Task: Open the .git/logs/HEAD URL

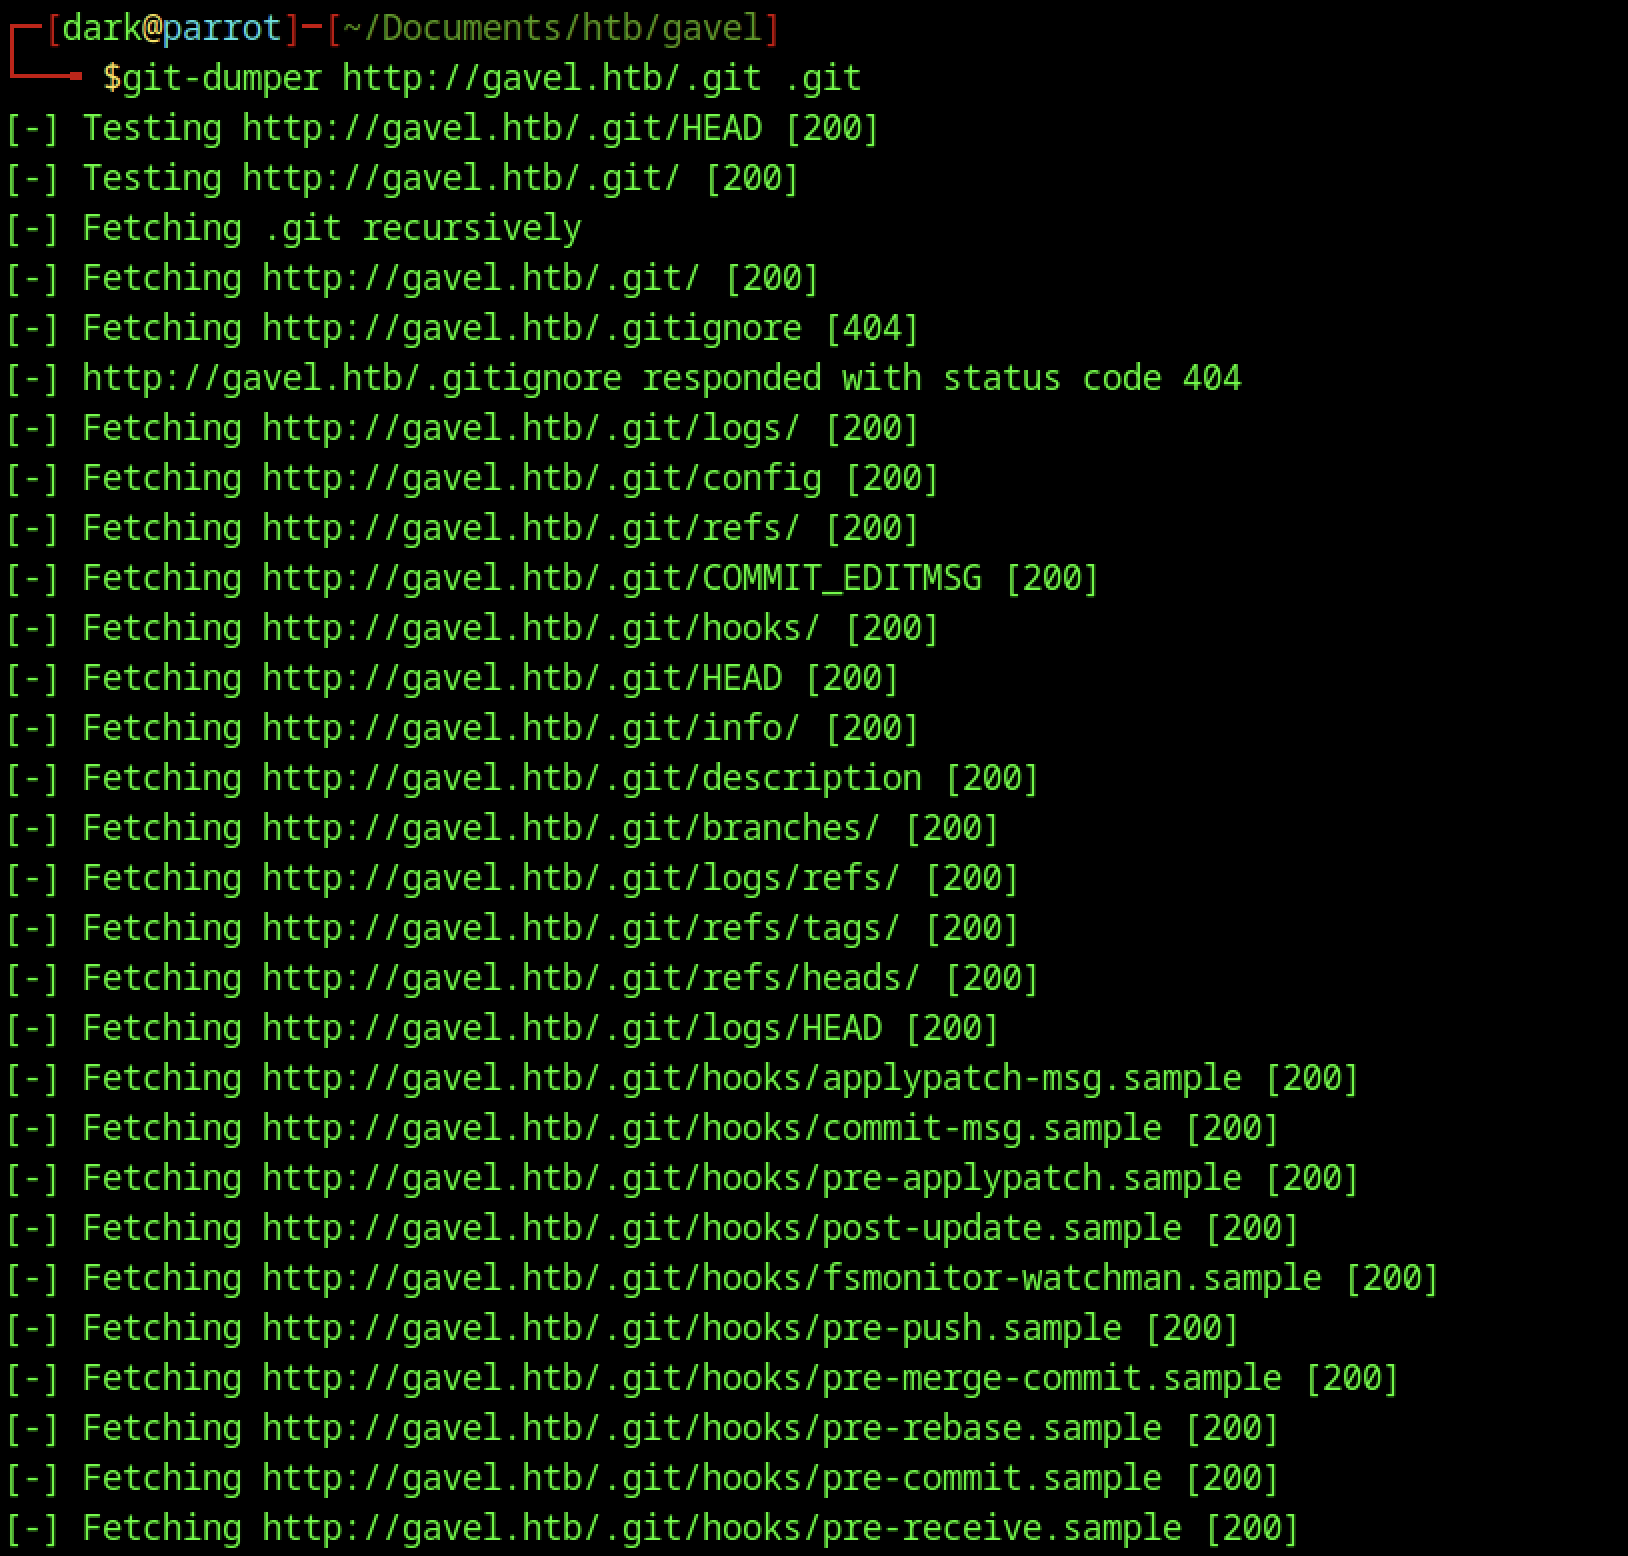Action: click(x=571, y=1028)
